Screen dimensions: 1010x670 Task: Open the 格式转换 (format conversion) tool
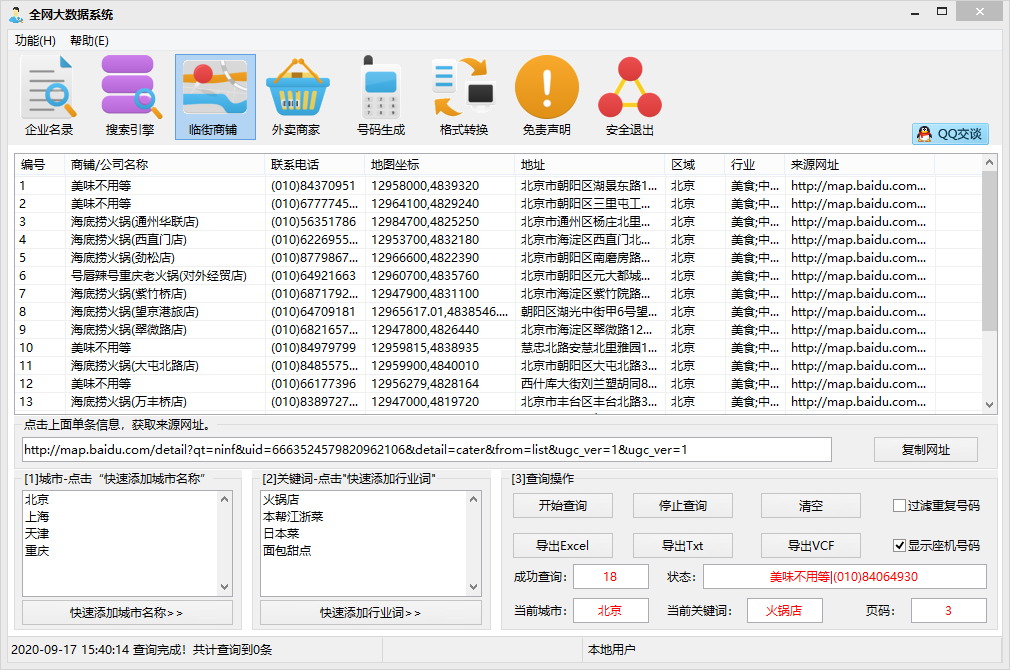tap(463, 96)
